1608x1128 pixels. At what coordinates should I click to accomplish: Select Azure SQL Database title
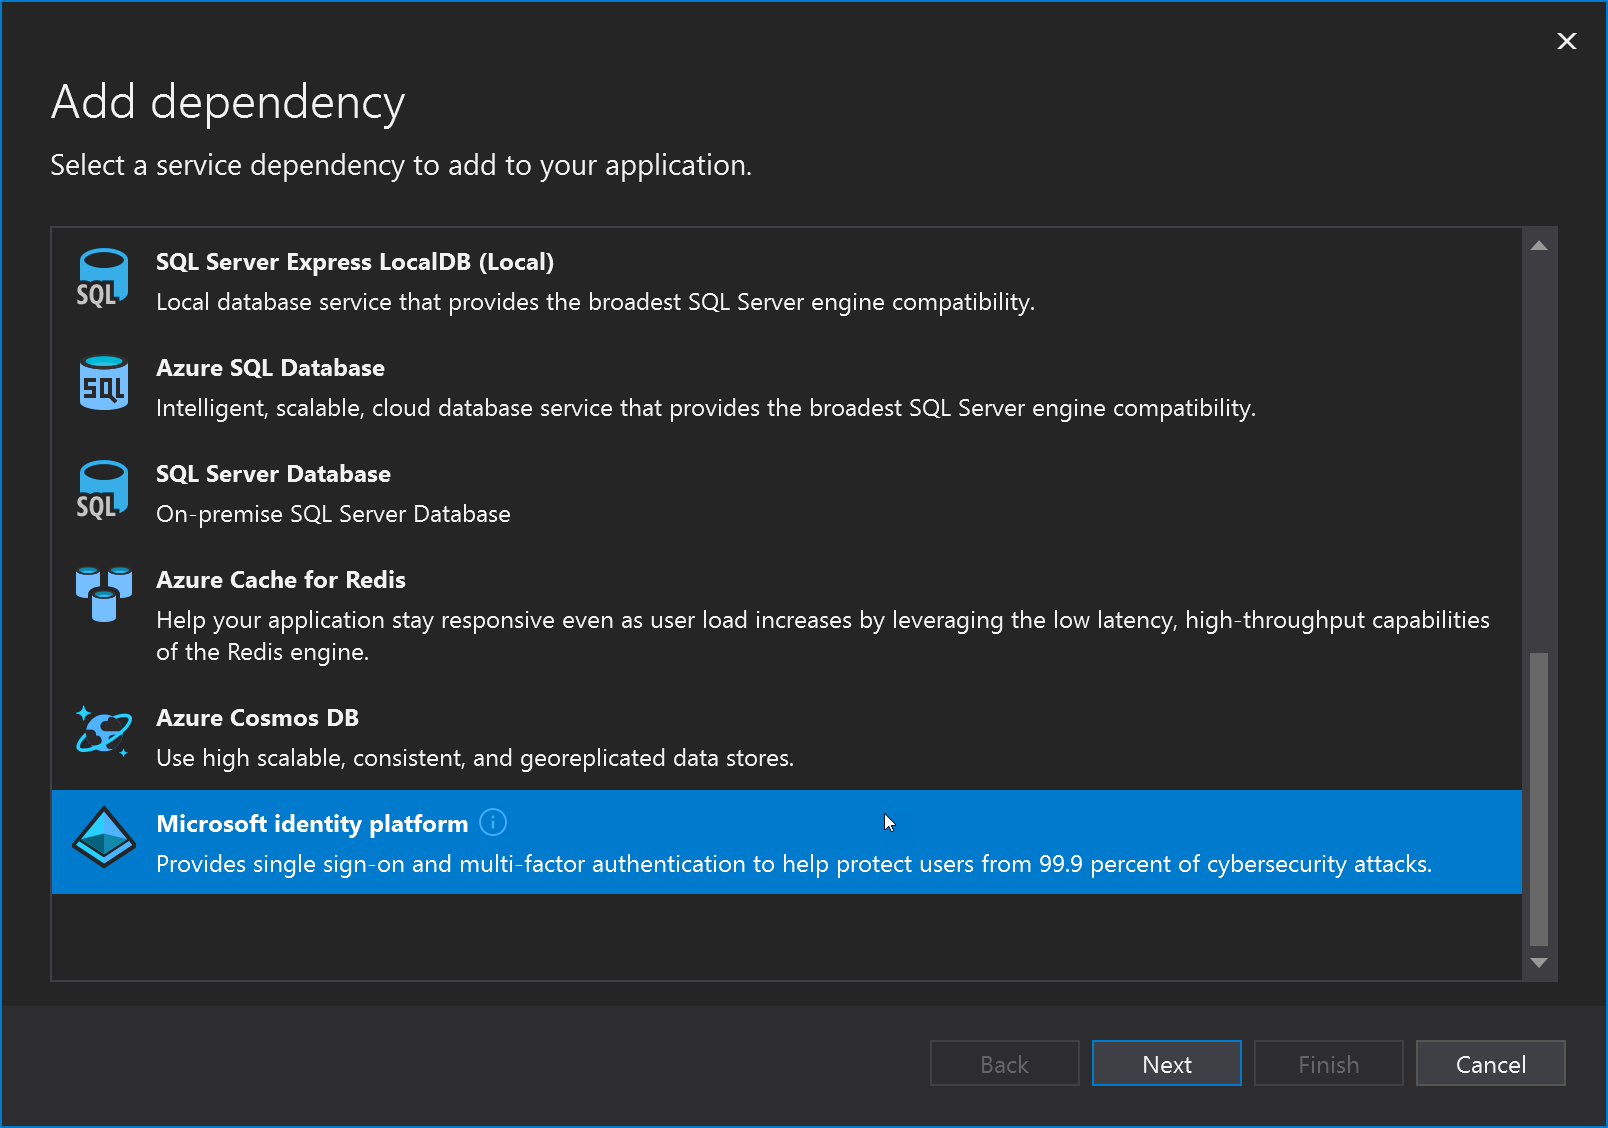coord(270,368)
